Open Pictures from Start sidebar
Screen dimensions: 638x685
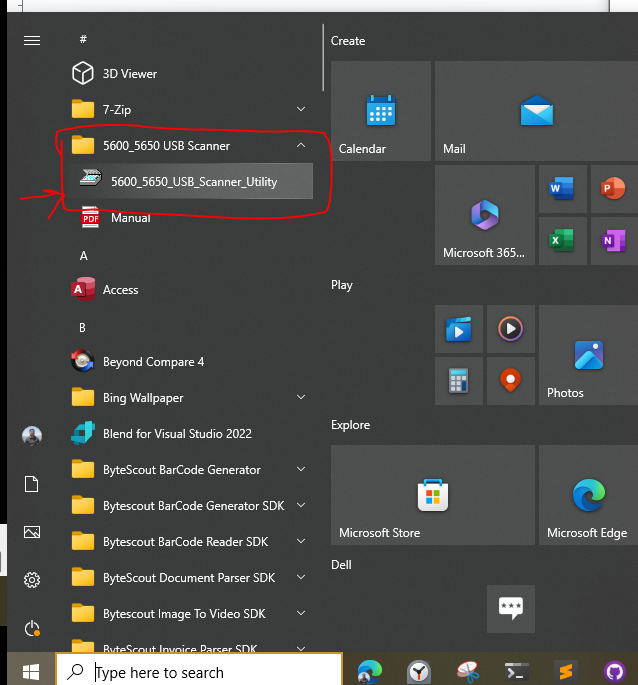32,532
